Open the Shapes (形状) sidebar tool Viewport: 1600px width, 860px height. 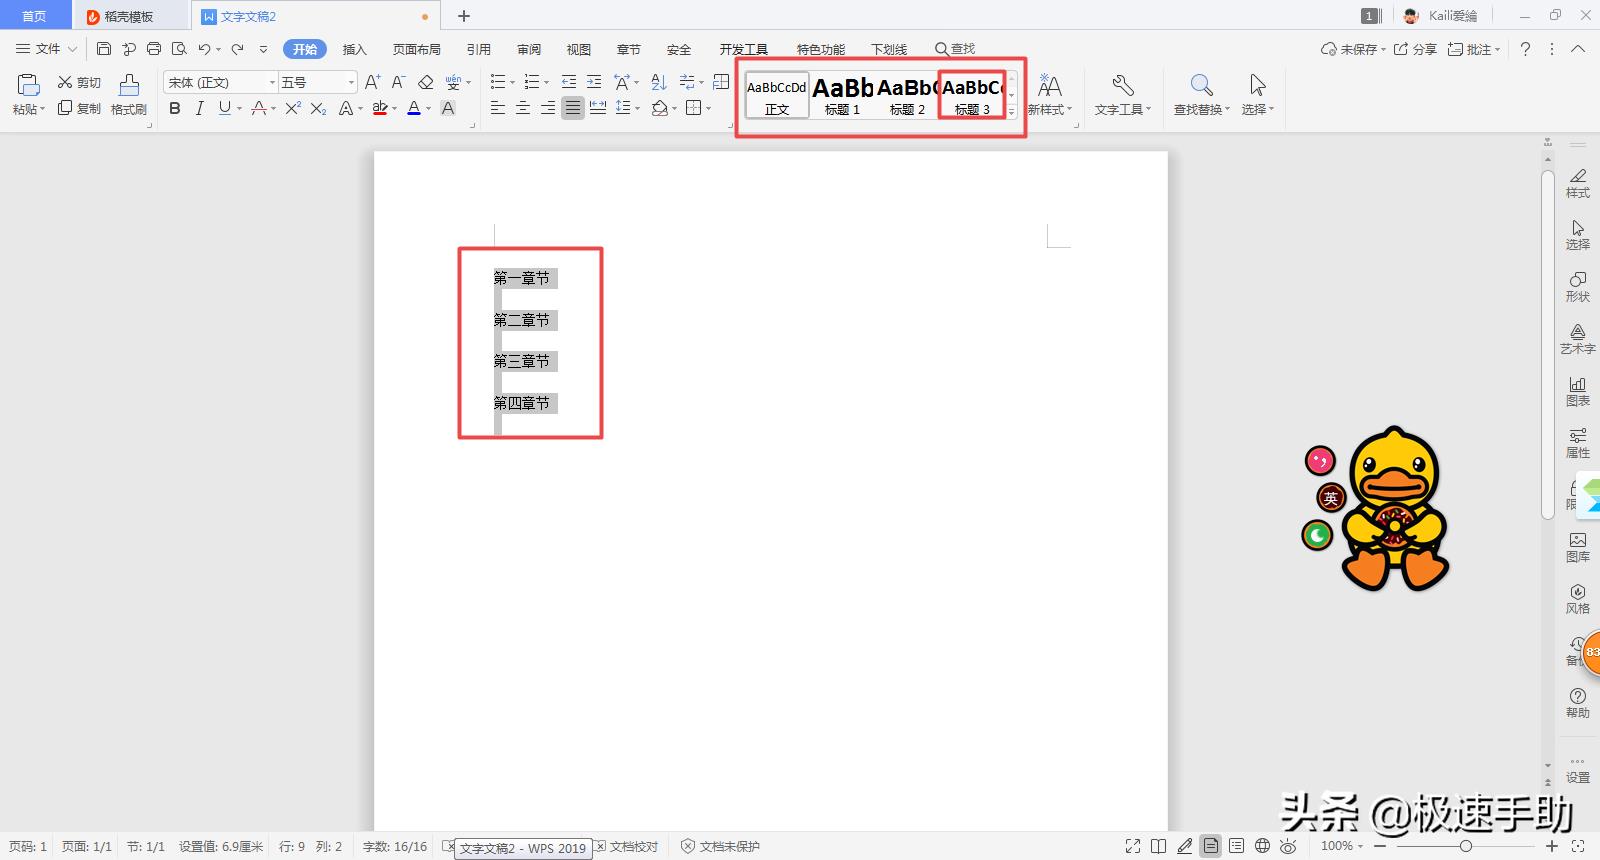1578,287
